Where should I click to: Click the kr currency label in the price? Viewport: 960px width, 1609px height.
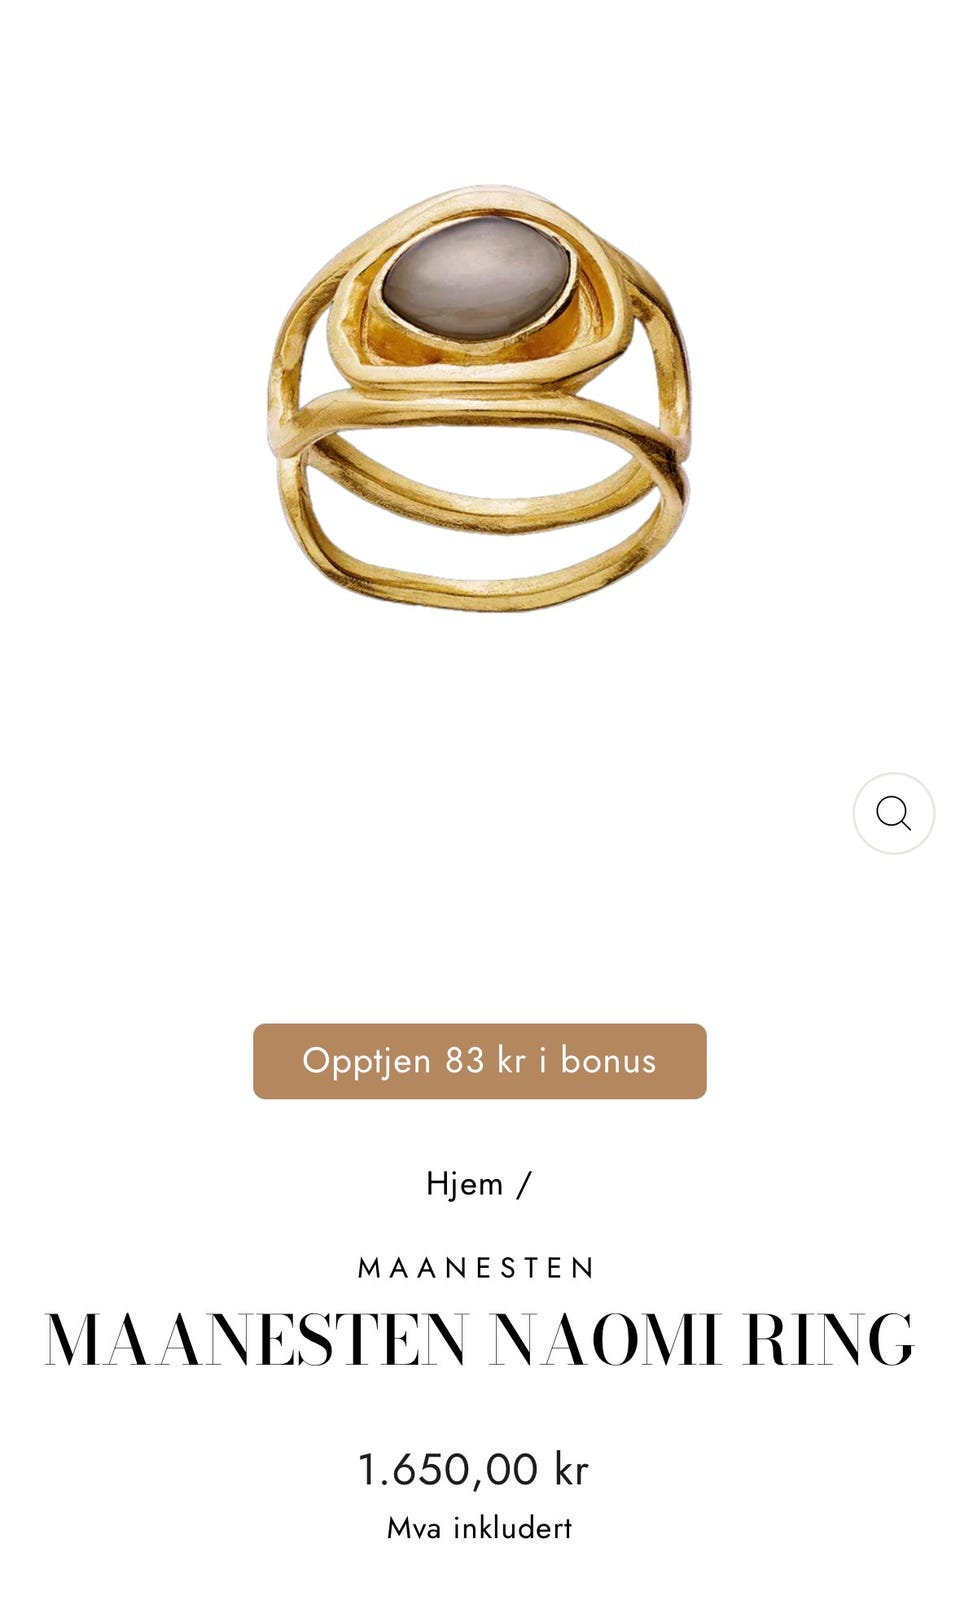pyautogui.click(x=571, y=1470)
